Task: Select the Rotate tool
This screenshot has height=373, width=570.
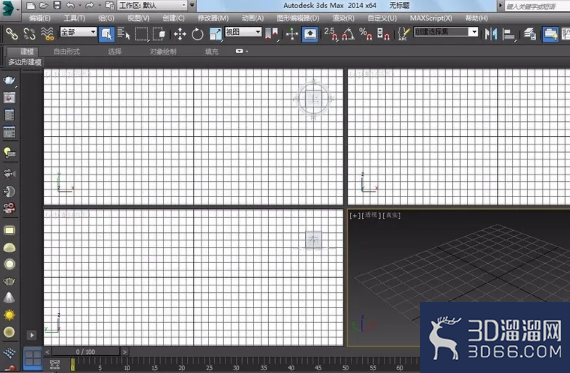Action: (x=197, y=35)
